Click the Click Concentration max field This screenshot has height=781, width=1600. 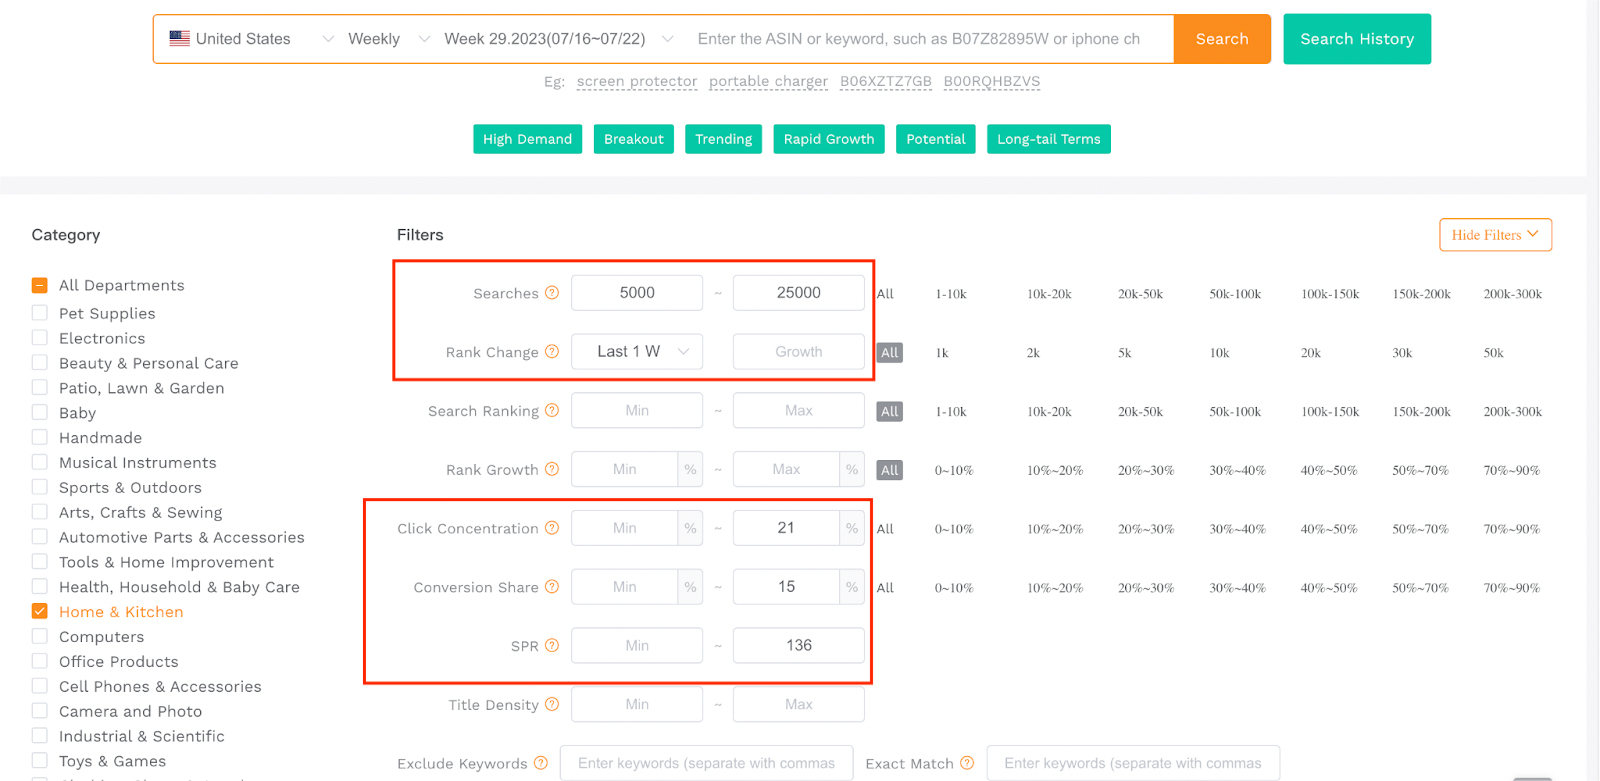coord(786,528)
